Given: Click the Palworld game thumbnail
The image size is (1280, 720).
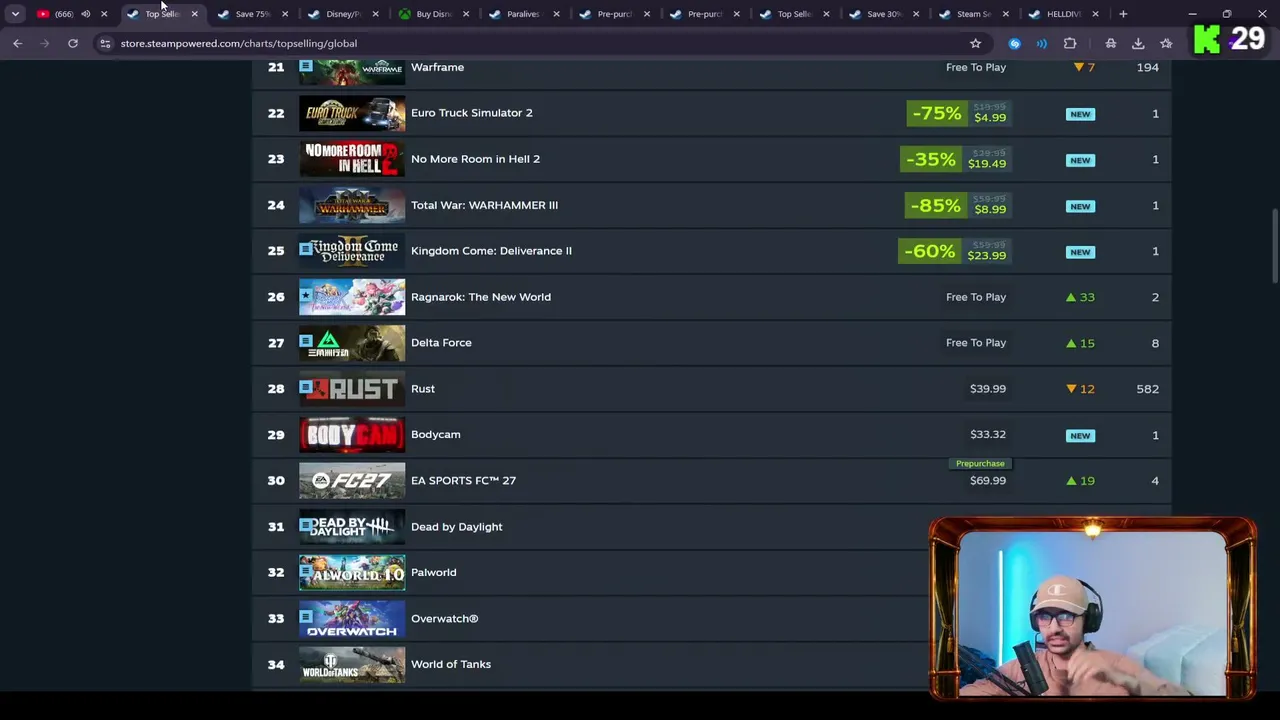Looking at the screenshot, I should coord(352,573).
